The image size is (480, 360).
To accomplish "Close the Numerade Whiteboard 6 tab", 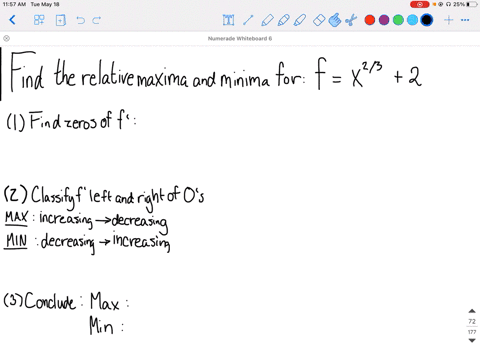I will click(x=6, y=38).
